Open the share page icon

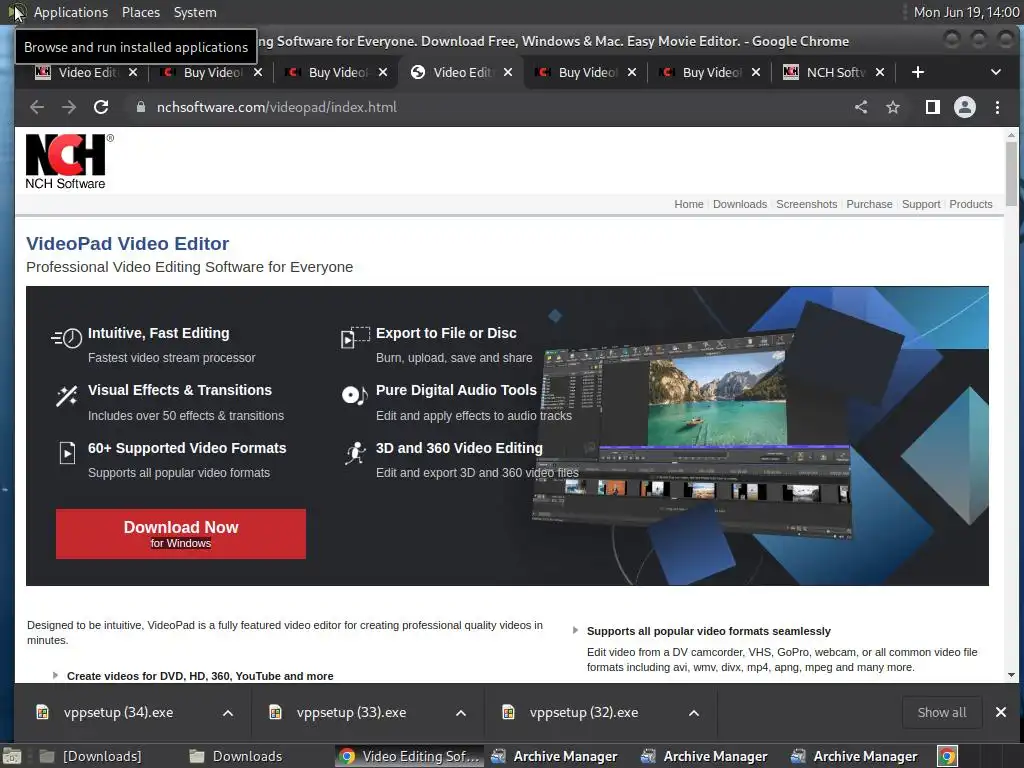pyautogui.click(x=861, y=107)
